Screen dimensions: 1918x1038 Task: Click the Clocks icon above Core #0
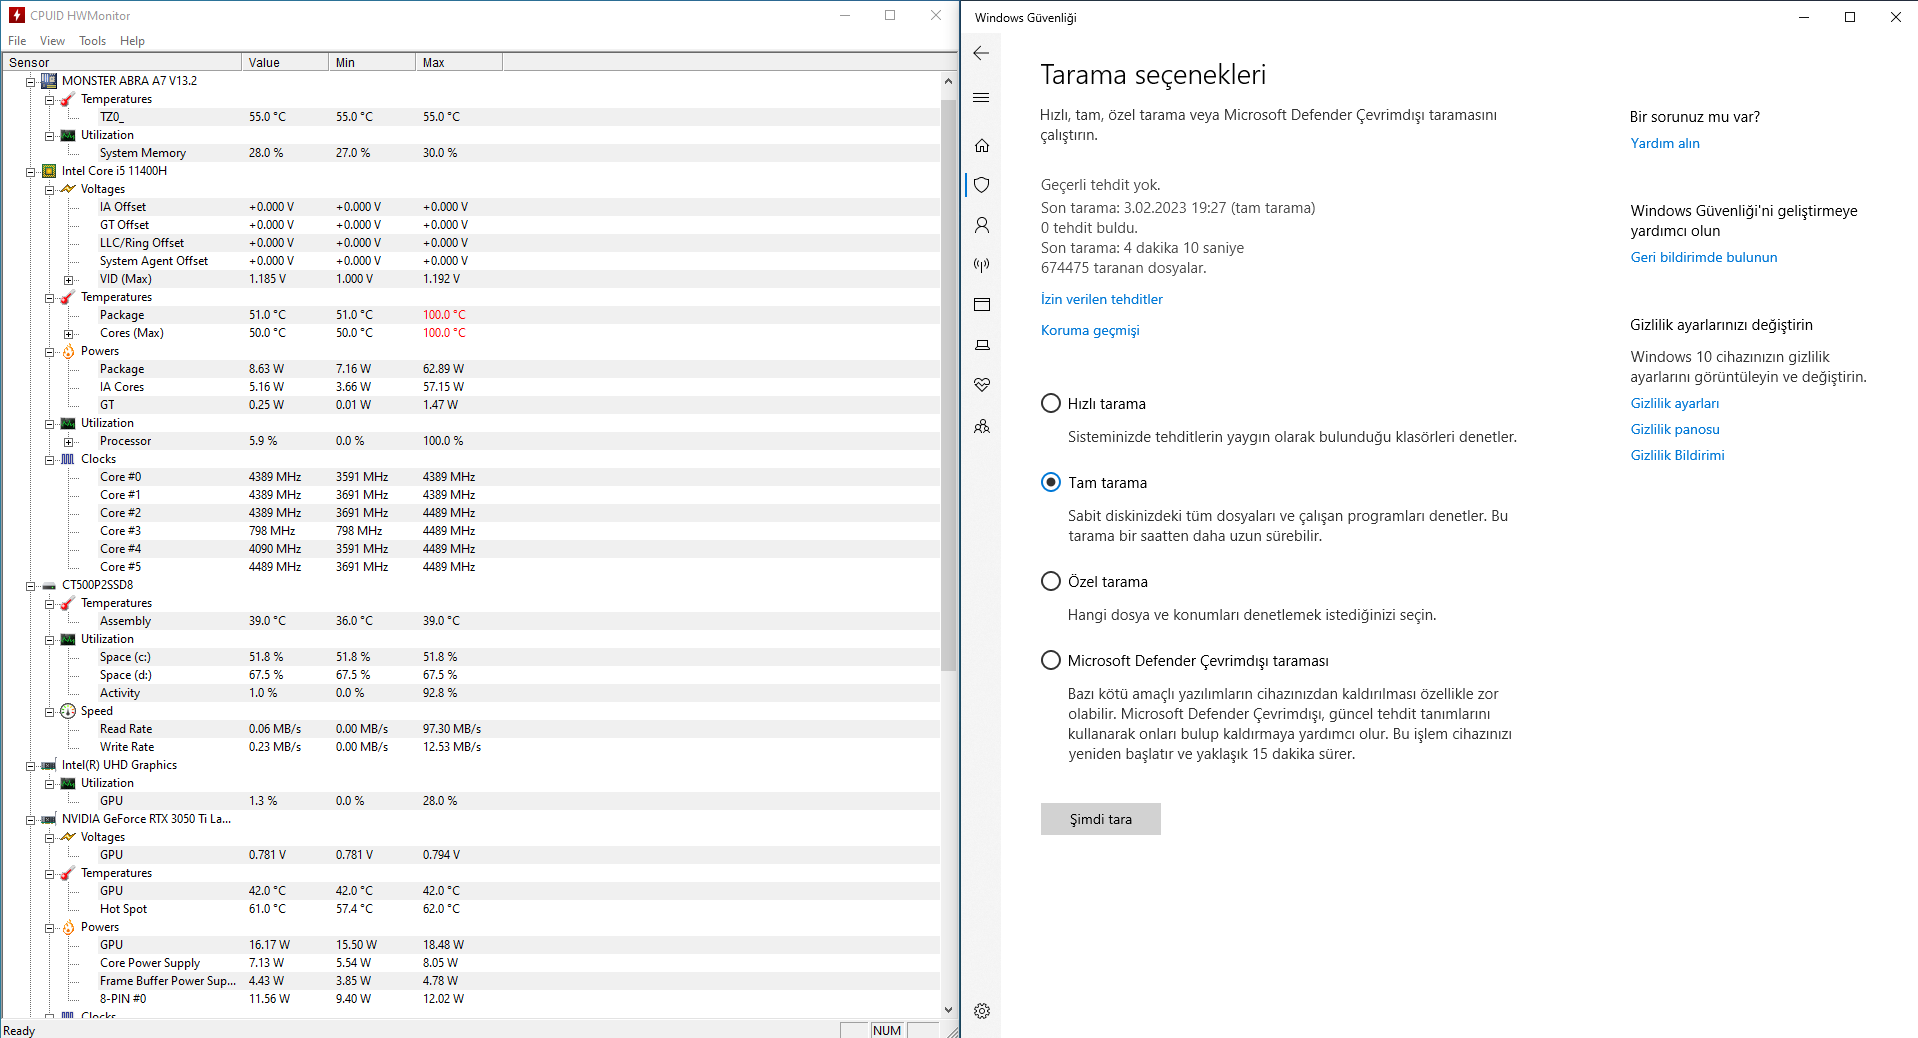(68, 459)
